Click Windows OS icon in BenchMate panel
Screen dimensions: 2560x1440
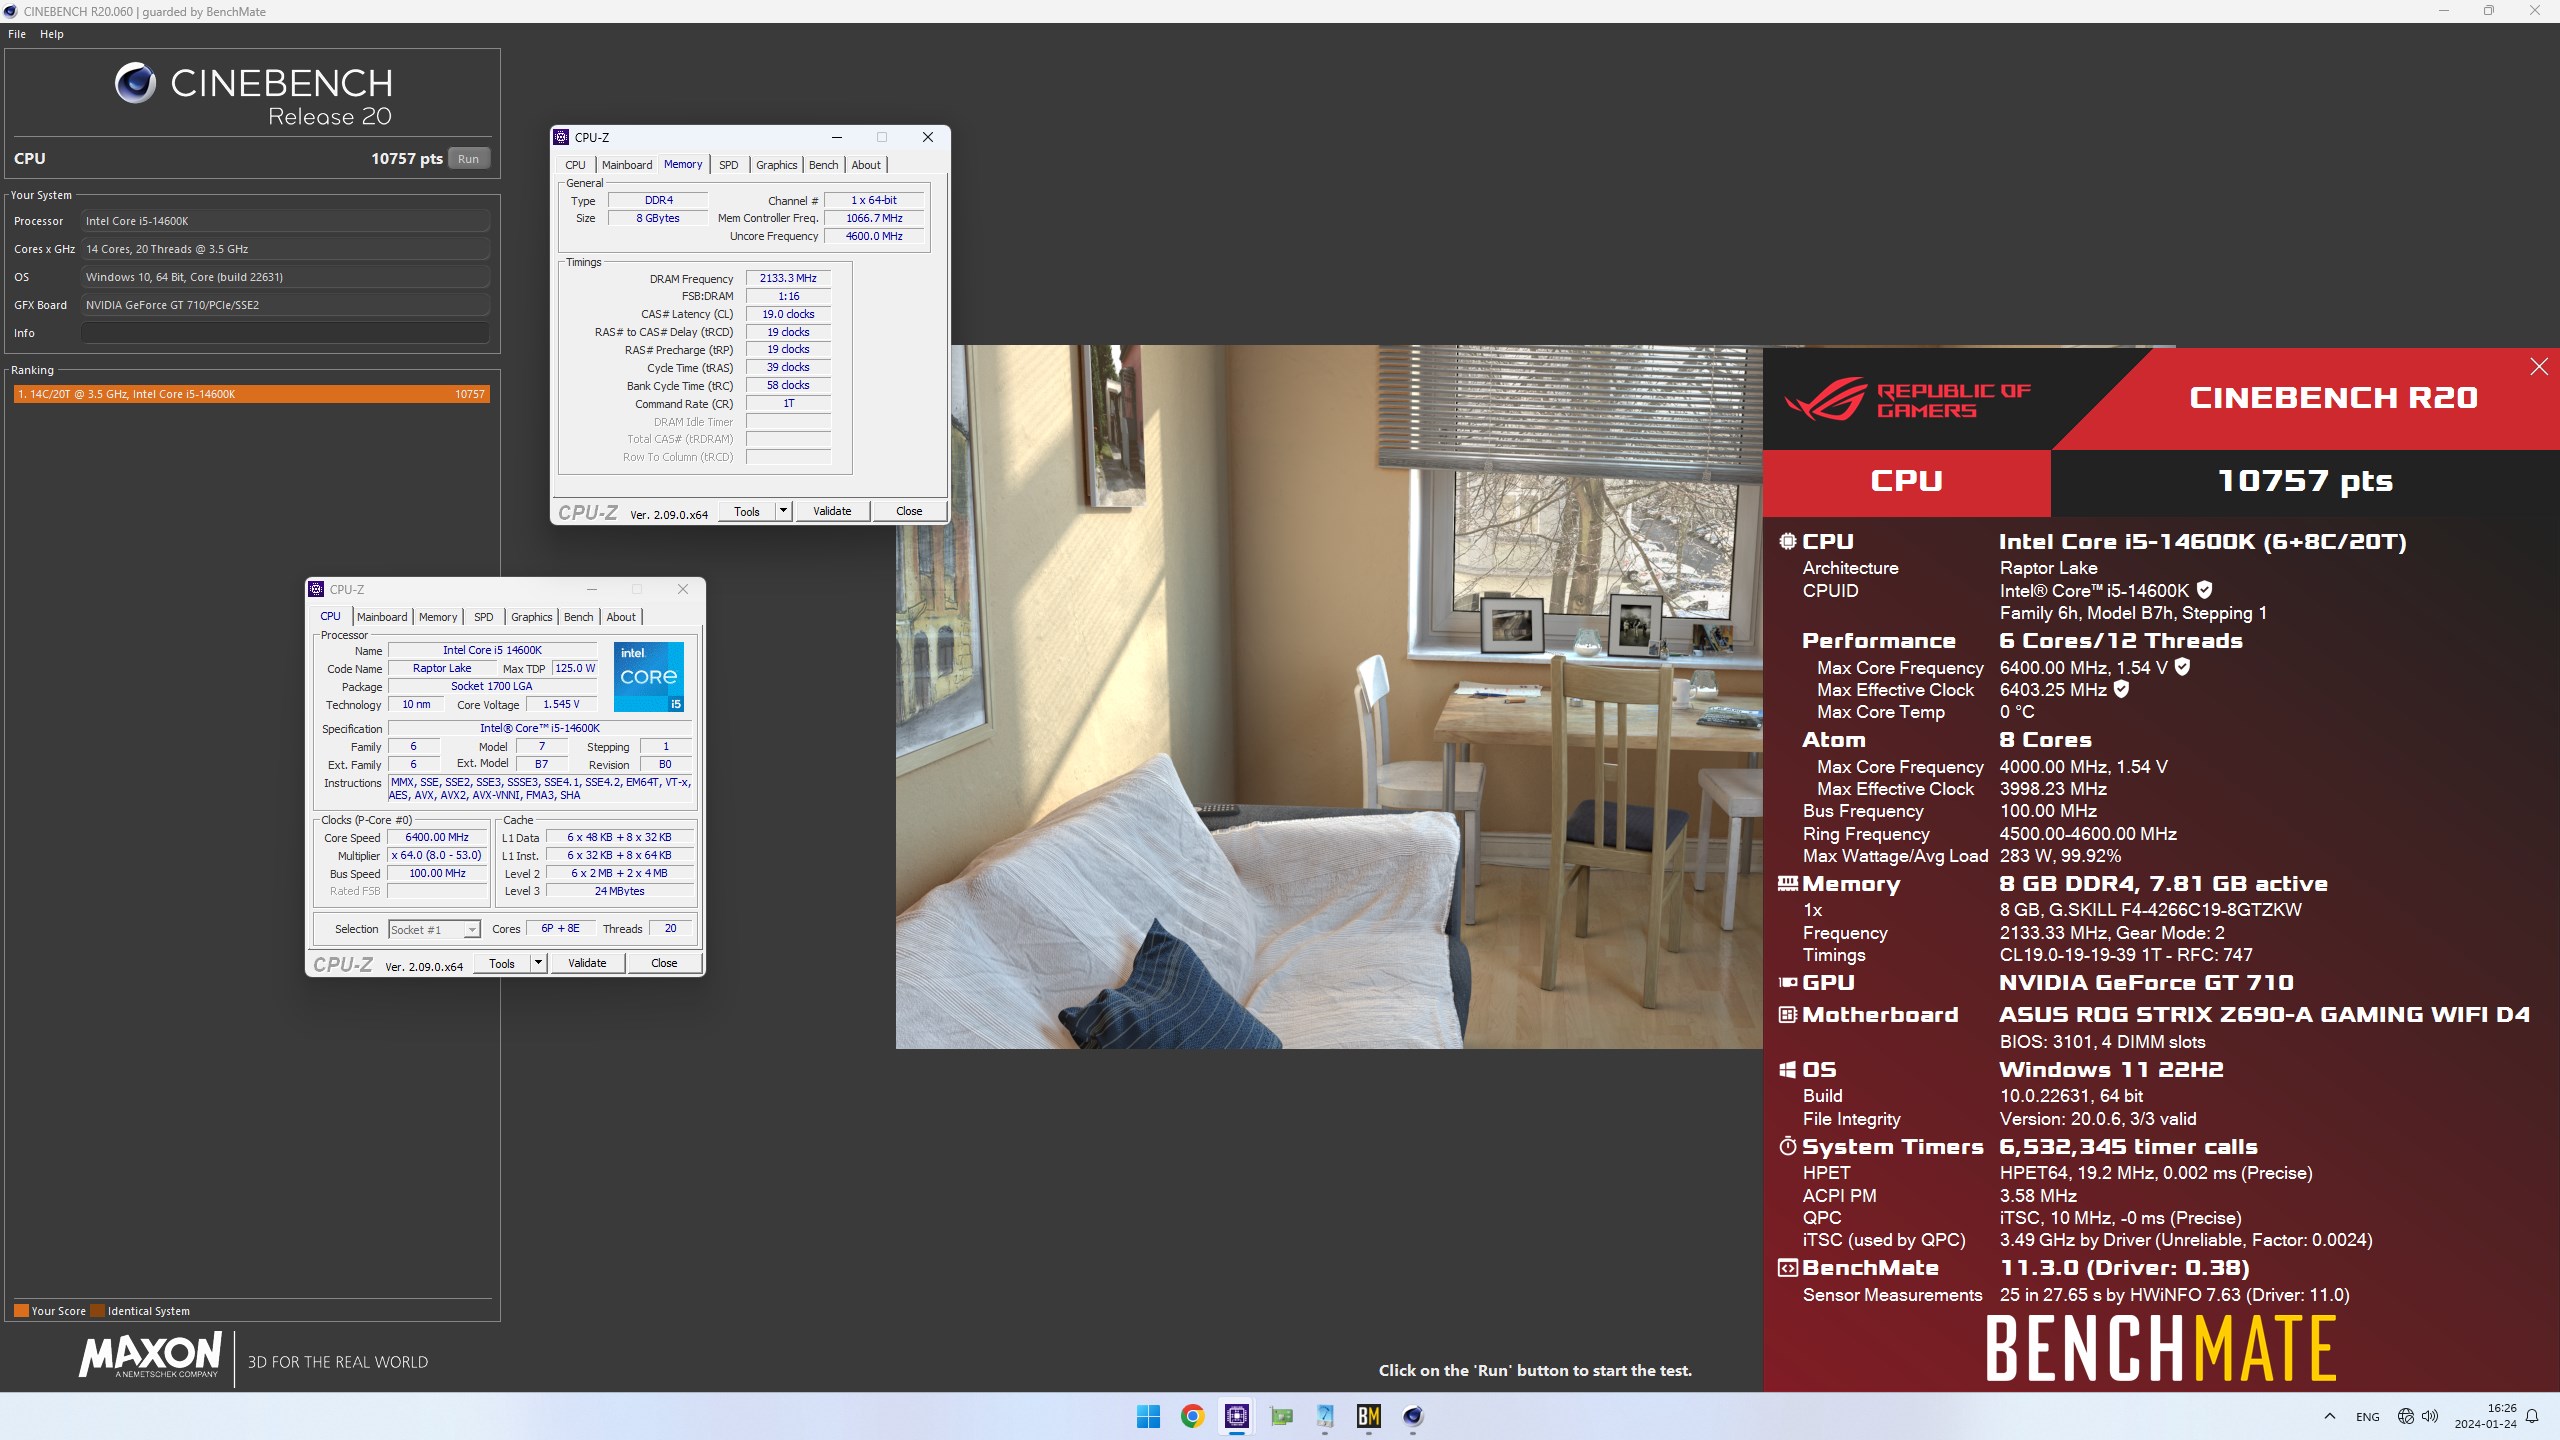pyautogui.click(x=1788, y=1069)
